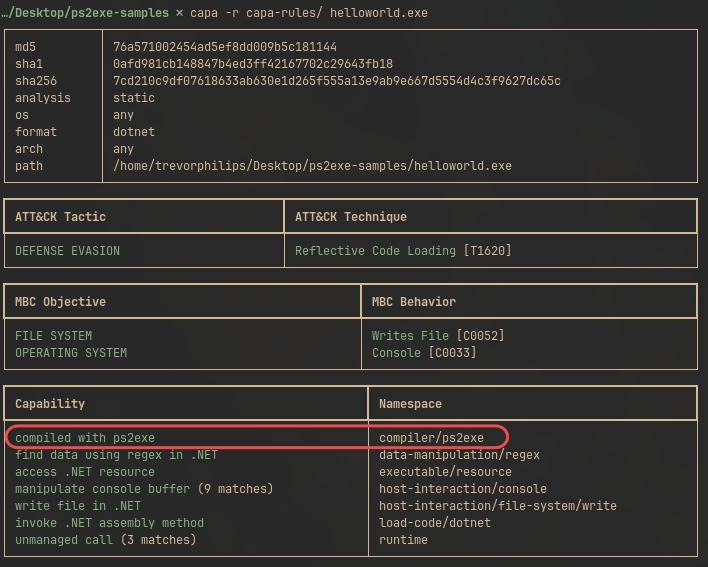Select the 'dotnet' format value

pyautogui.click(x=134, y=132)
